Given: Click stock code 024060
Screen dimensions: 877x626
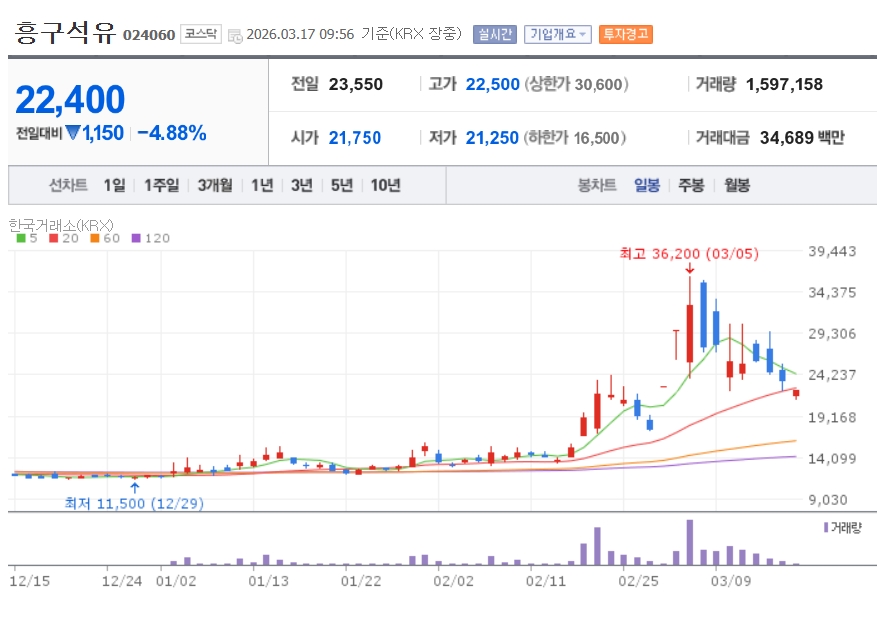Looking at the screenshot, I should tap(149, 35).
